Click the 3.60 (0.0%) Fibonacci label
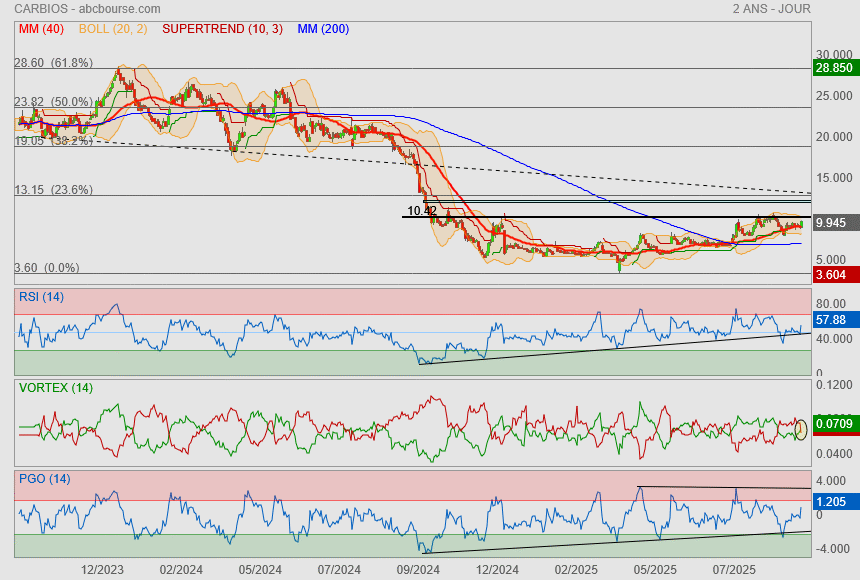The width and height of the screenshot is (860, 580). (x=47, y=268)
